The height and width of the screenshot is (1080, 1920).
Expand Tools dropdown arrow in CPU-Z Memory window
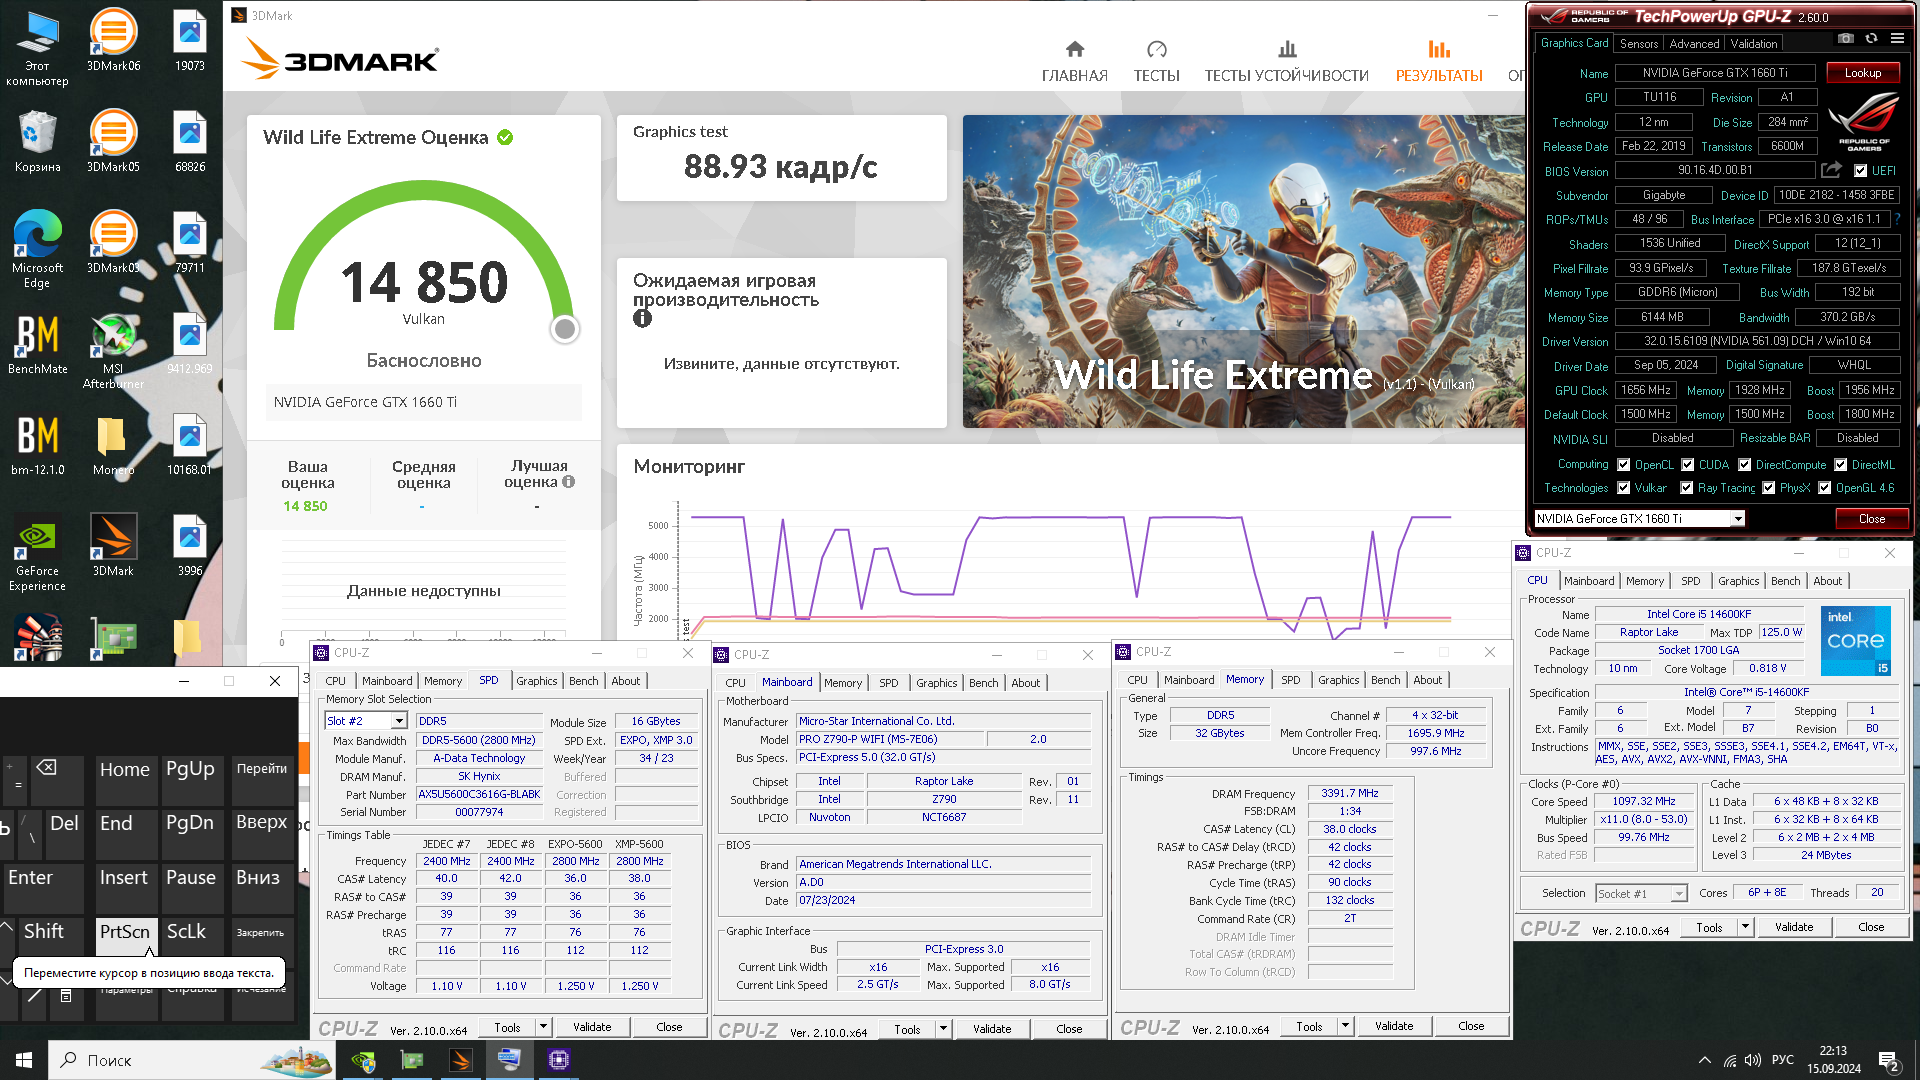[x=1345, y=1026]
